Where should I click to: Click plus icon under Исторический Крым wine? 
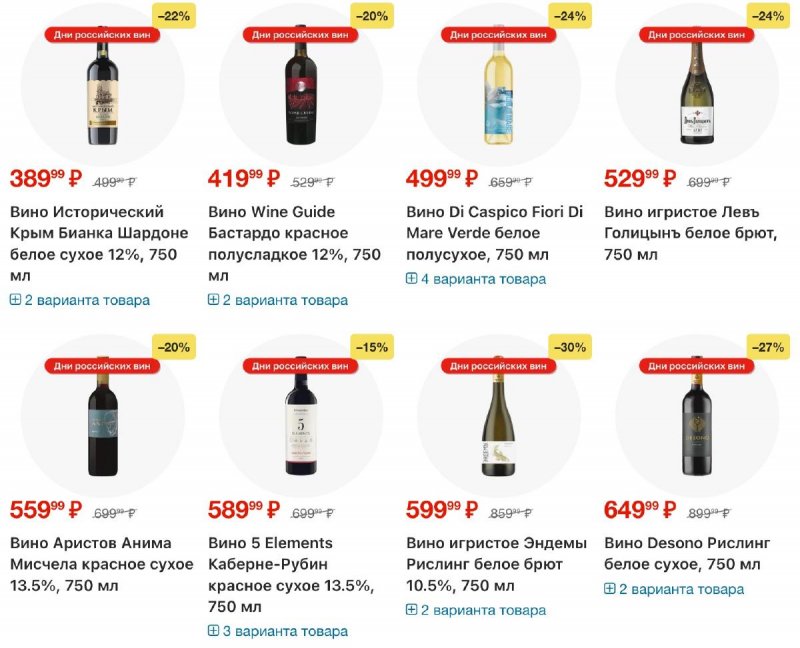click(x=16, y=300)
